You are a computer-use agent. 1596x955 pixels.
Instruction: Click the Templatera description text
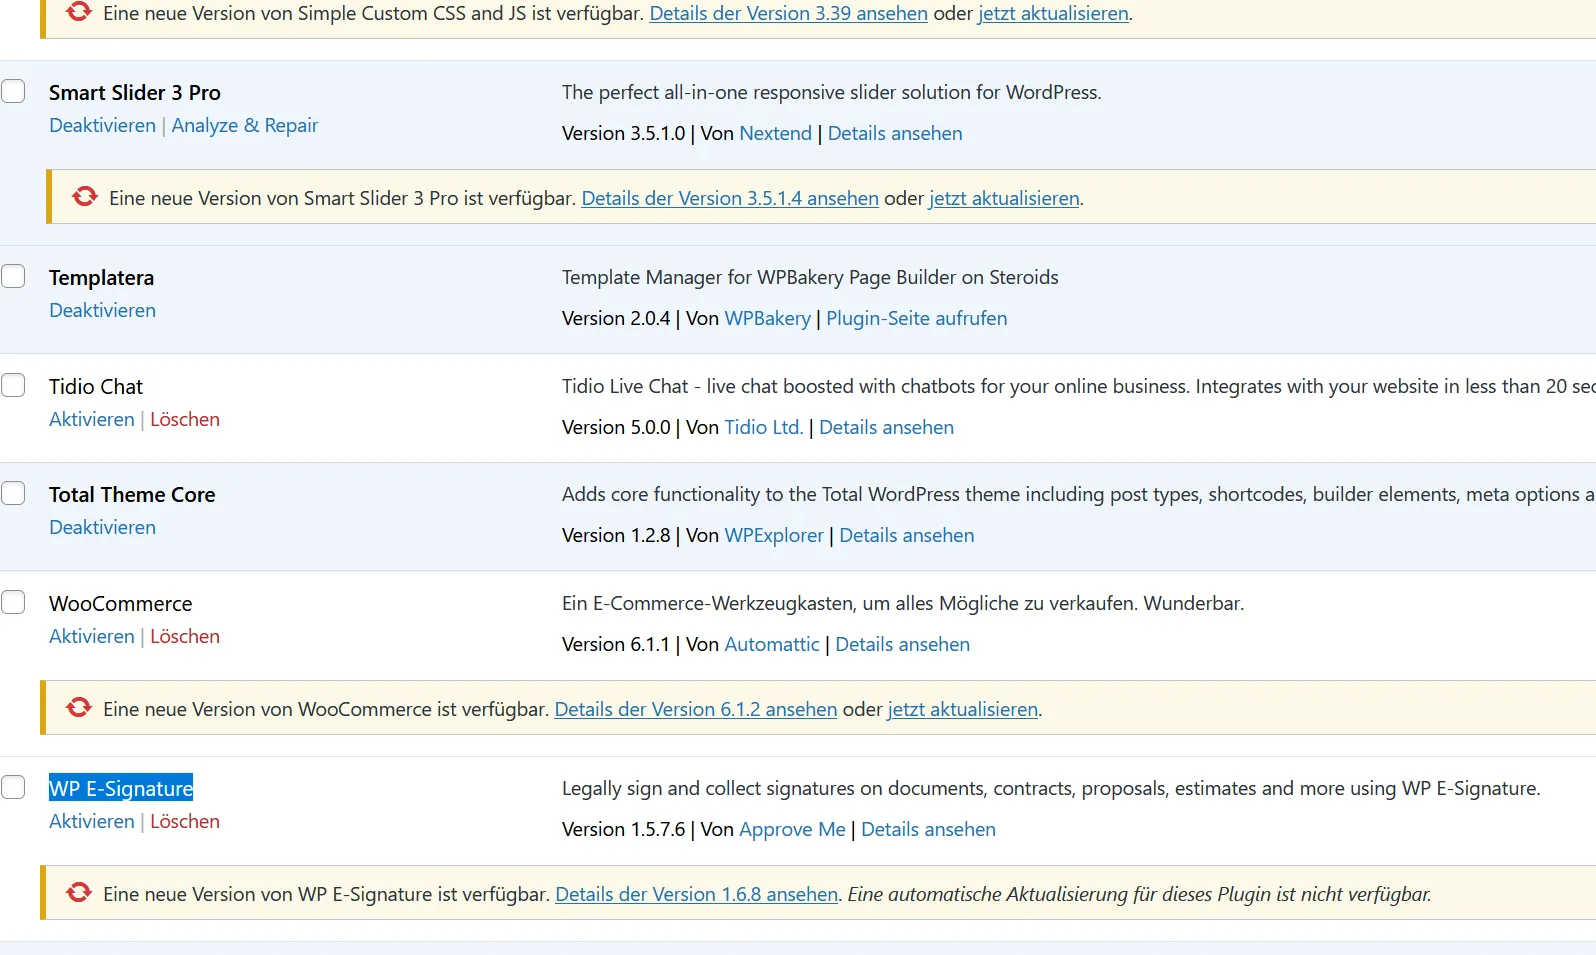click(x=810, y=277)
